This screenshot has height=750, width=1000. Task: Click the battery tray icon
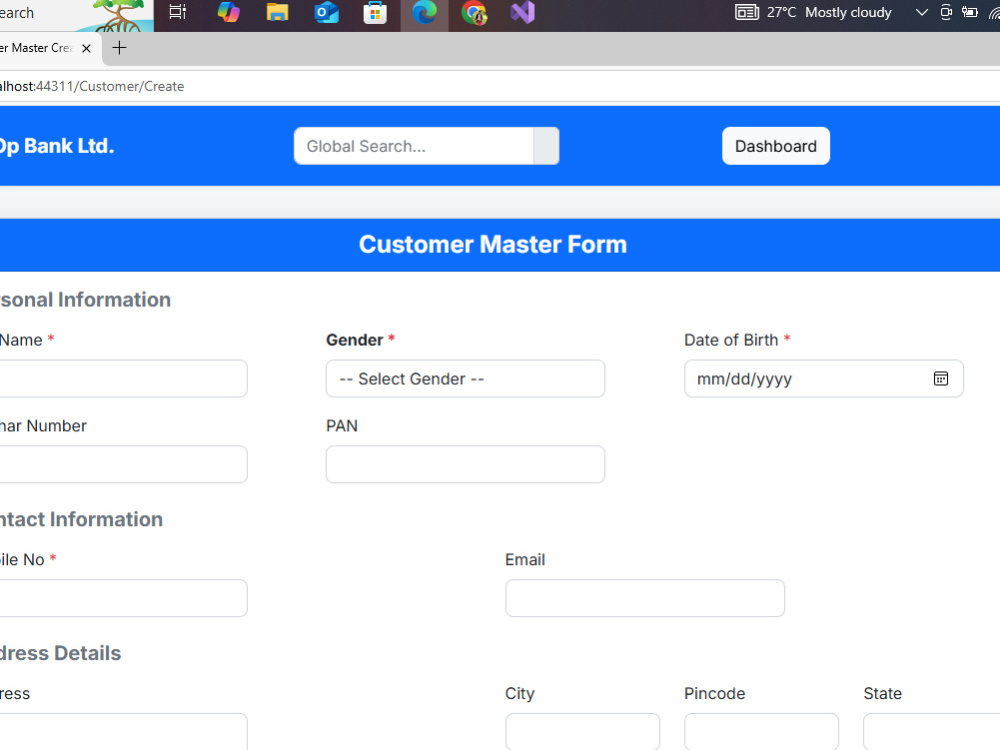[970, 12]
